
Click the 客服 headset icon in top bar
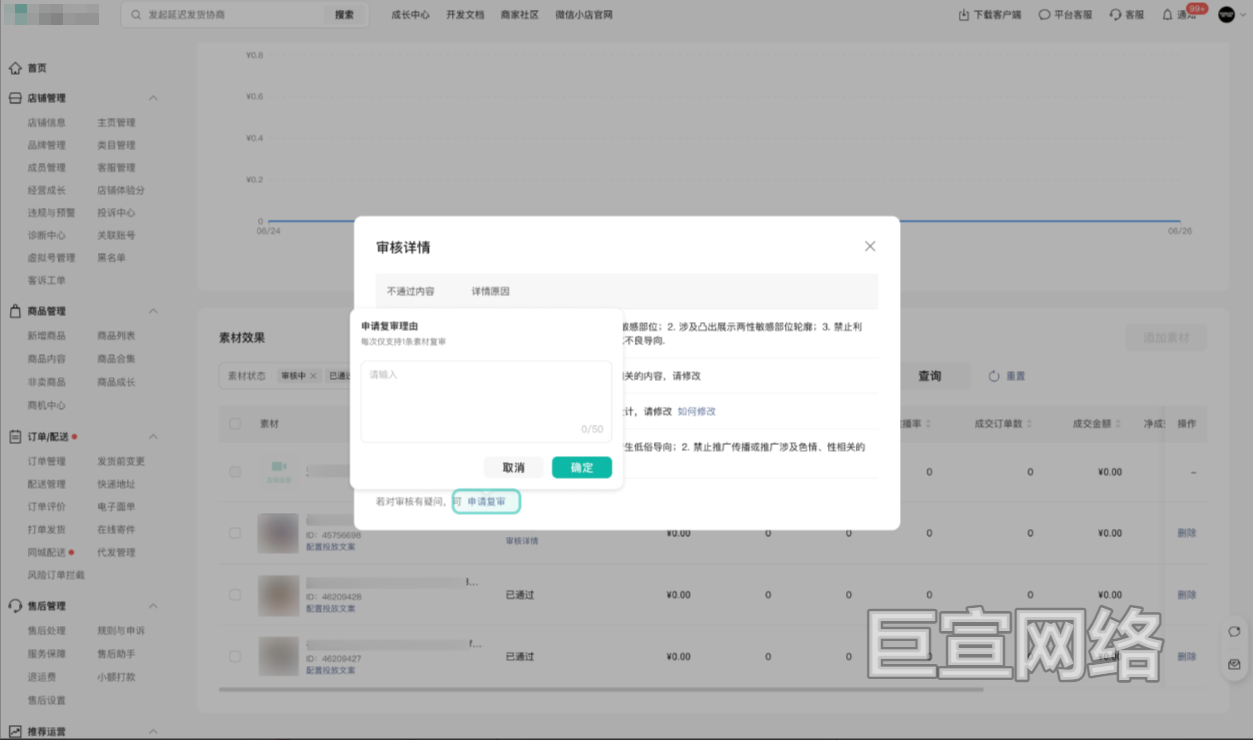pyautogui.click(x=1115, y=15)
